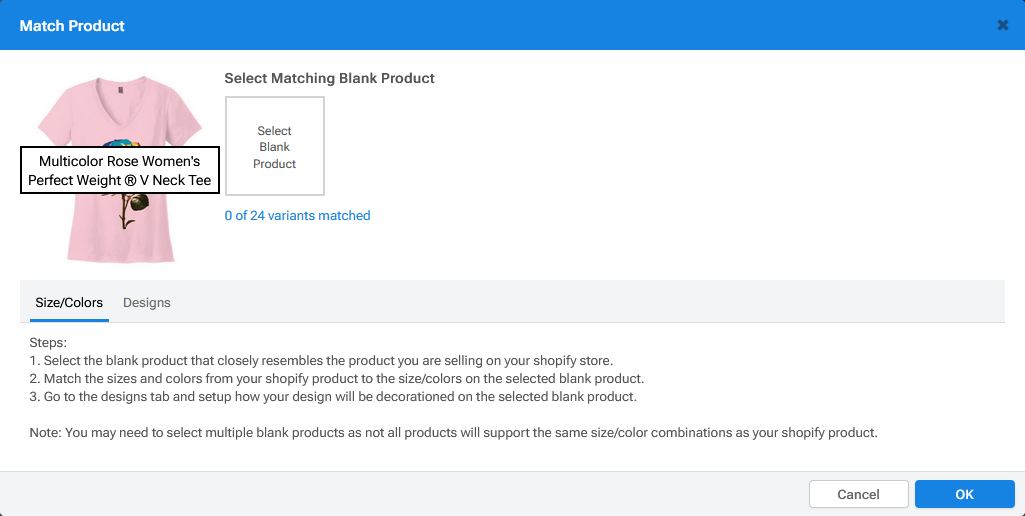
Task: Switch to the Size/Colors tab
Action: 69,302
